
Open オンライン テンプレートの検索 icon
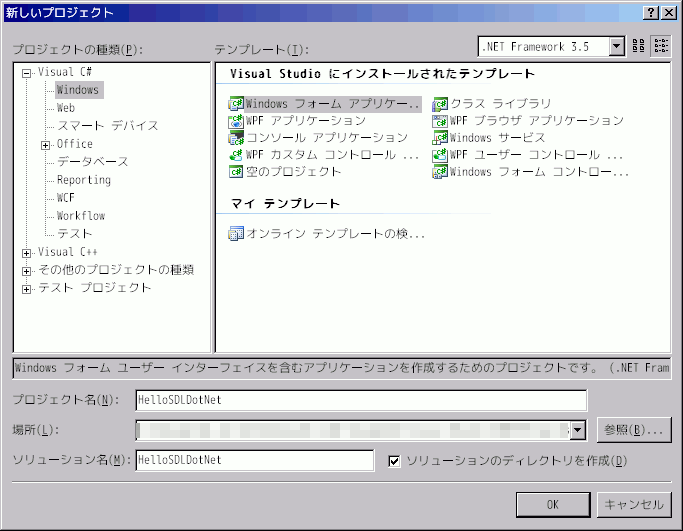coord(236,233)
